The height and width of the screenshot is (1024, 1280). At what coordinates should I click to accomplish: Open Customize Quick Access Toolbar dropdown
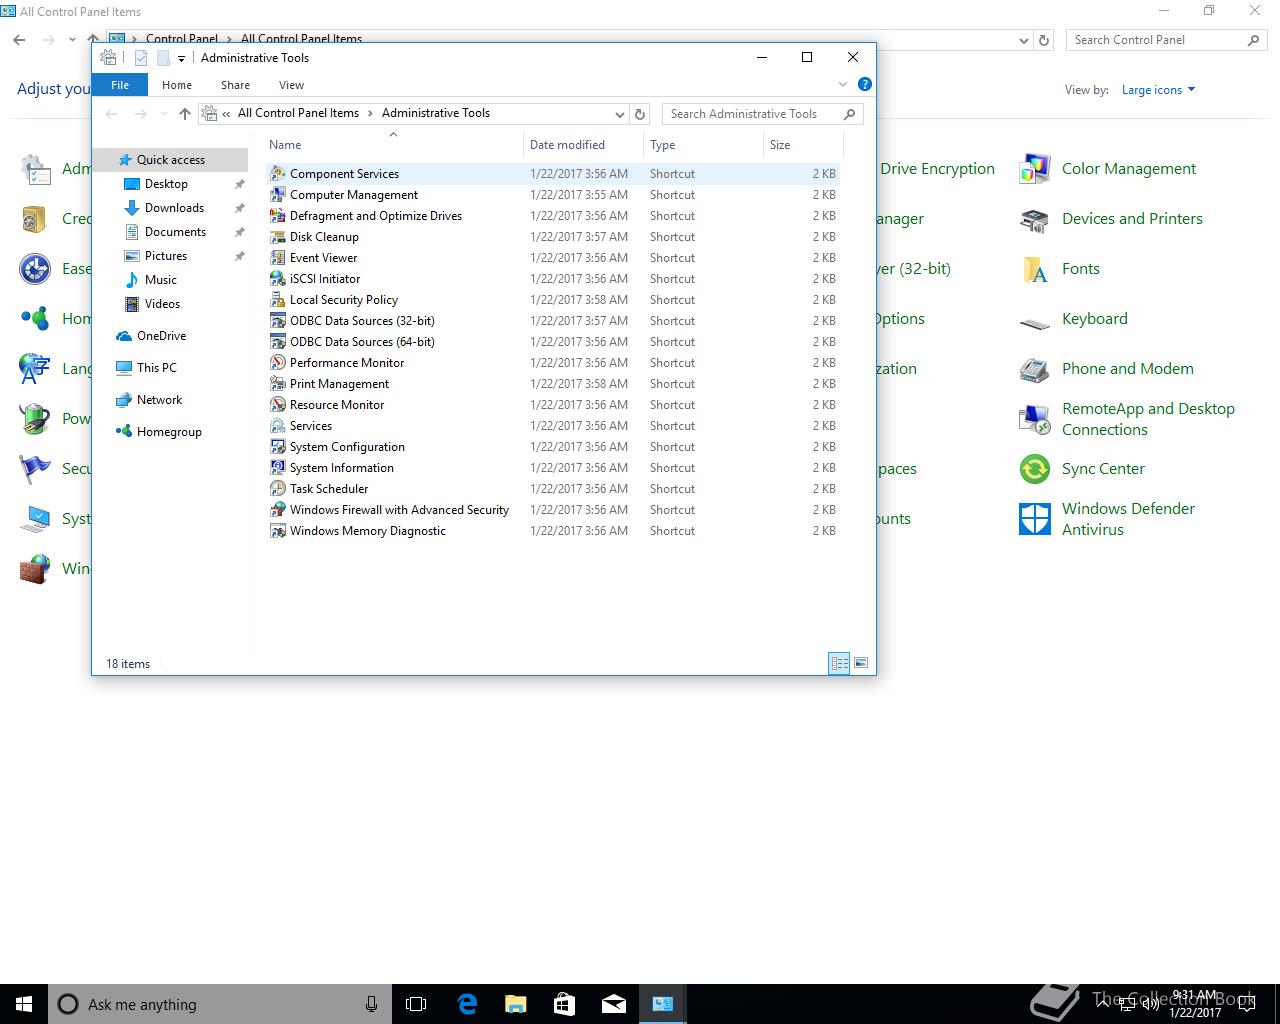click(x=181, y=58)
